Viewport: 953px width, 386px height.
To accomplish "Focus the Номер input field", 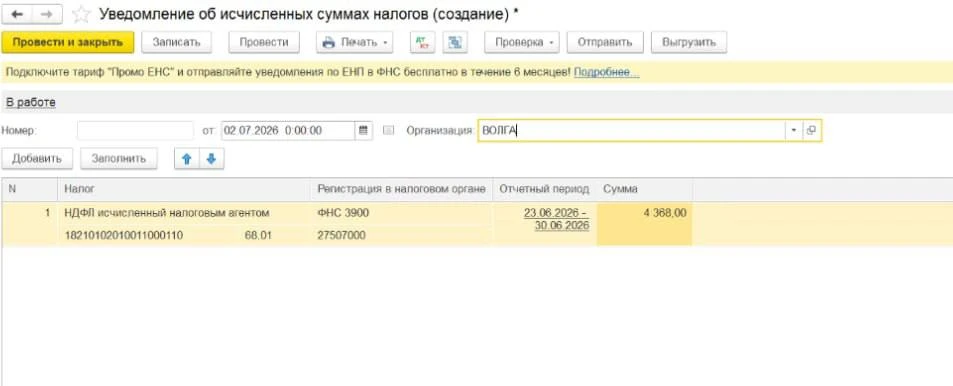I will [x=135, y=130].
